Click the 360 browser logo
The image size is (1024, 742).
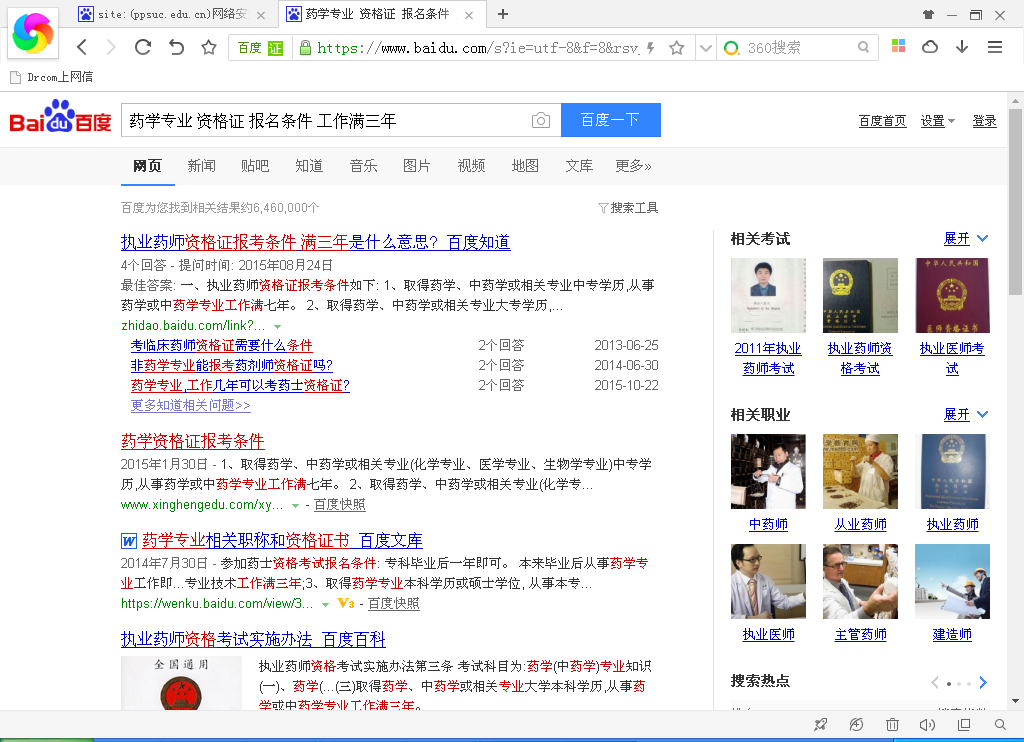(x=33, y=33)
